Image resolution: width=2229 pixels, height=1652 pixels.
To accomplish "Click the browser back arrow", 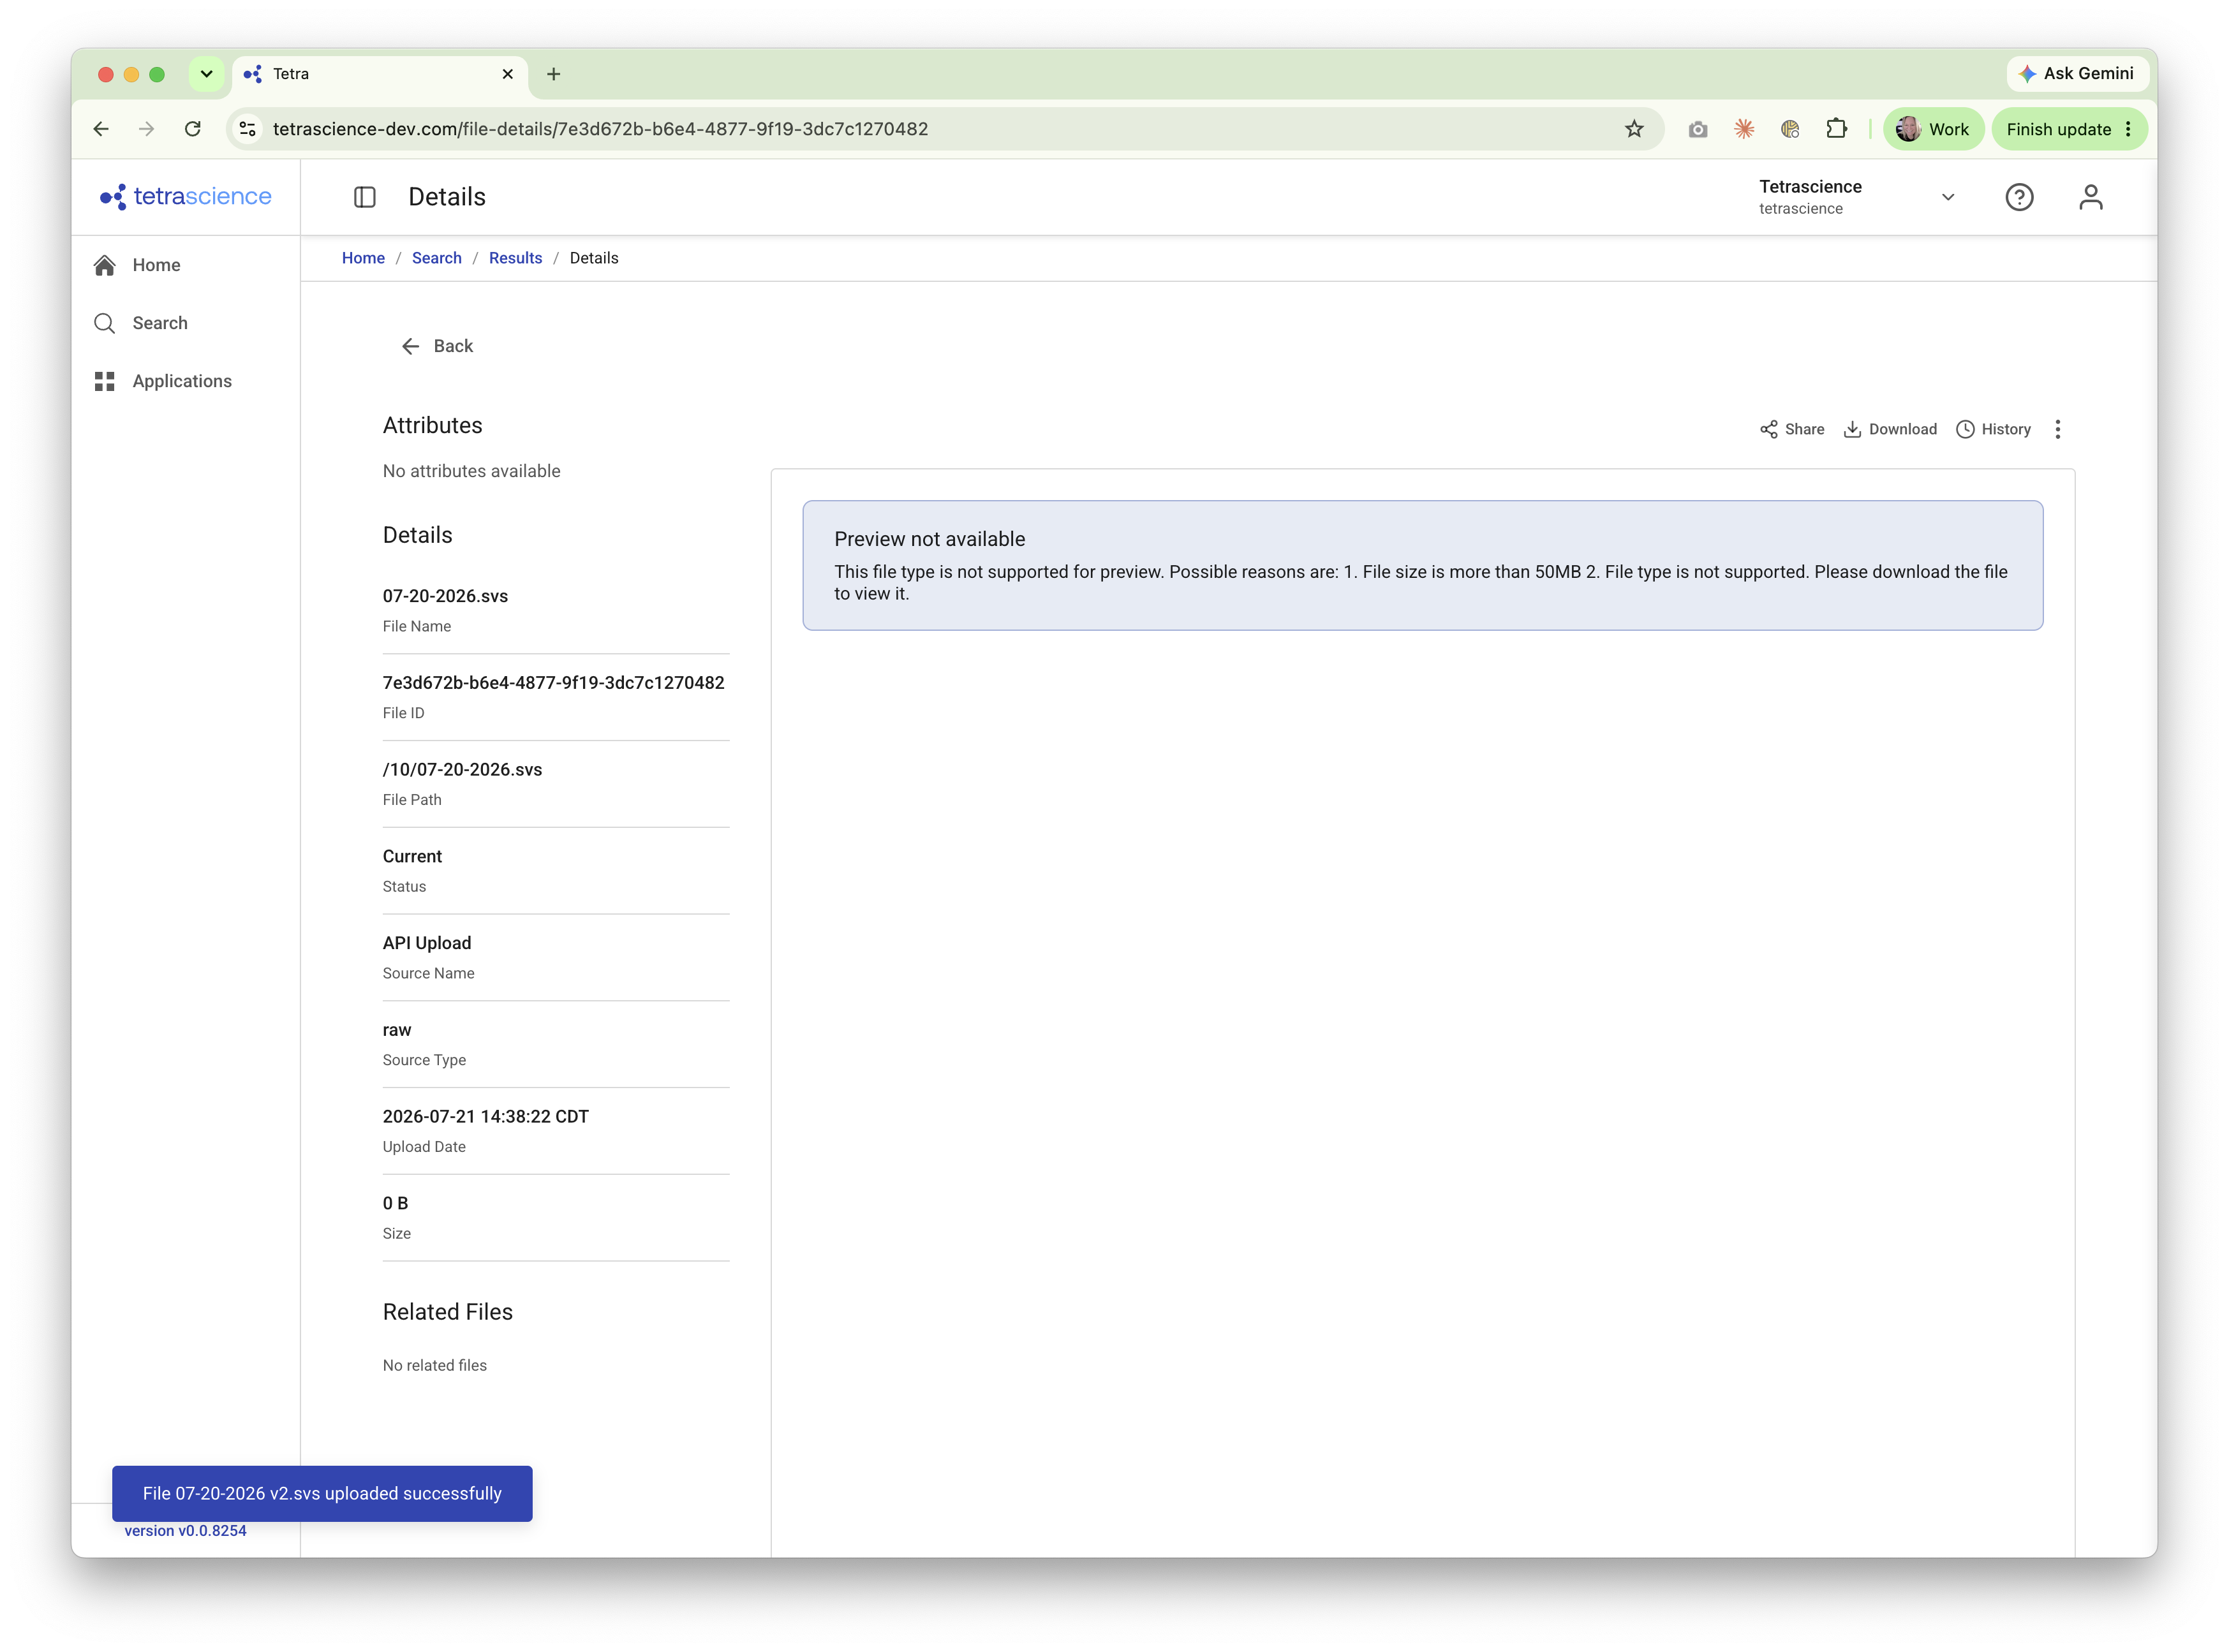I will tap(101, 129).
